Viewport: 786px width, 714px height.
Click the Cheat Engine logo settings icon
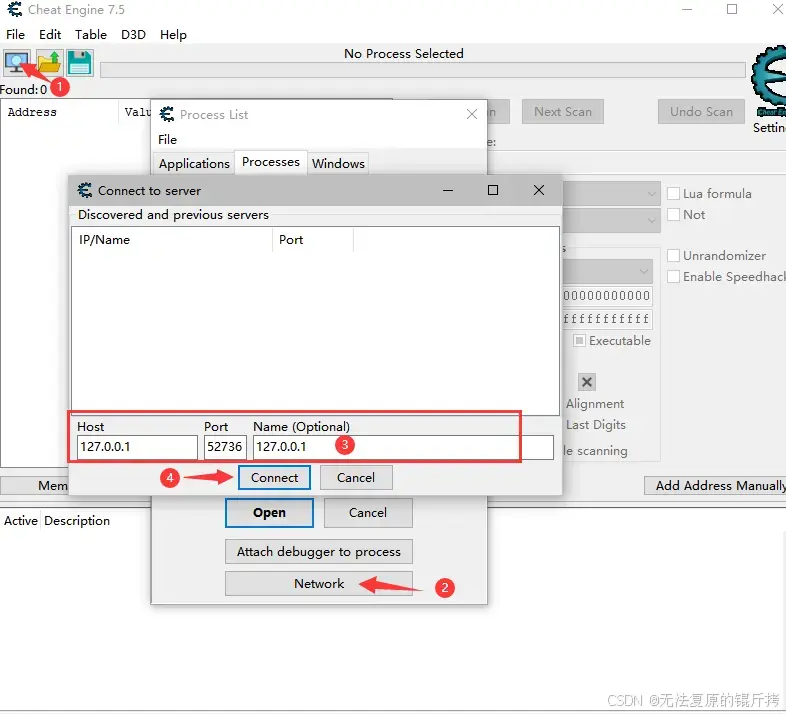click(x=769, y=83)
